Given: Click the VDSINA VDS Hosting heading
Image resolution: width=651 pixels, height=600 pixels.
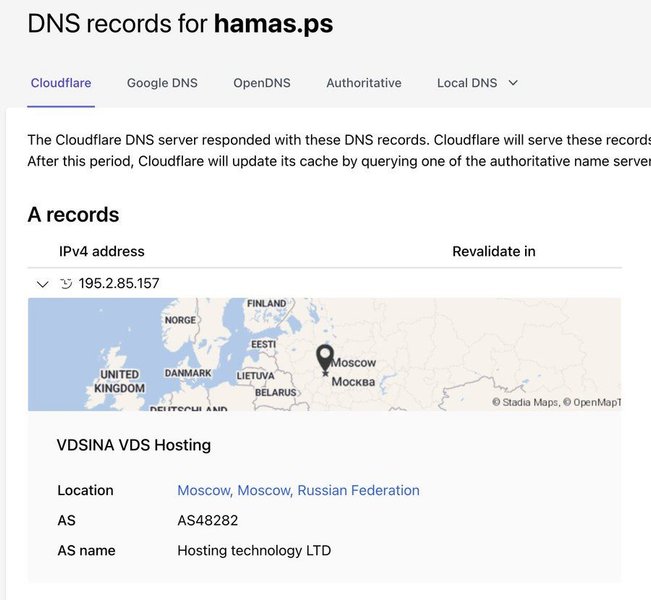Looking at the screenshot, I should [133, 445].
